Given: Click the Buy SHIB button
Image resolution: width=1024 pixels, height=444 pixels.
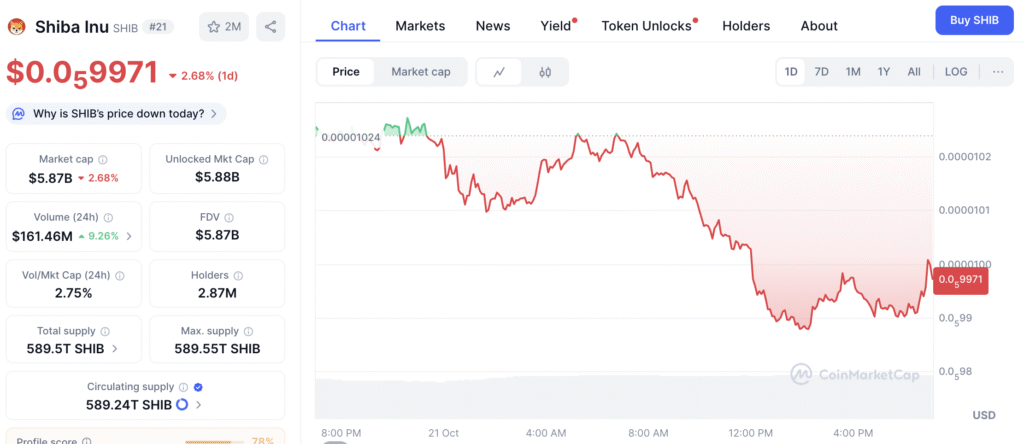Looking at the screenshot, I should [x=973, y=21].
